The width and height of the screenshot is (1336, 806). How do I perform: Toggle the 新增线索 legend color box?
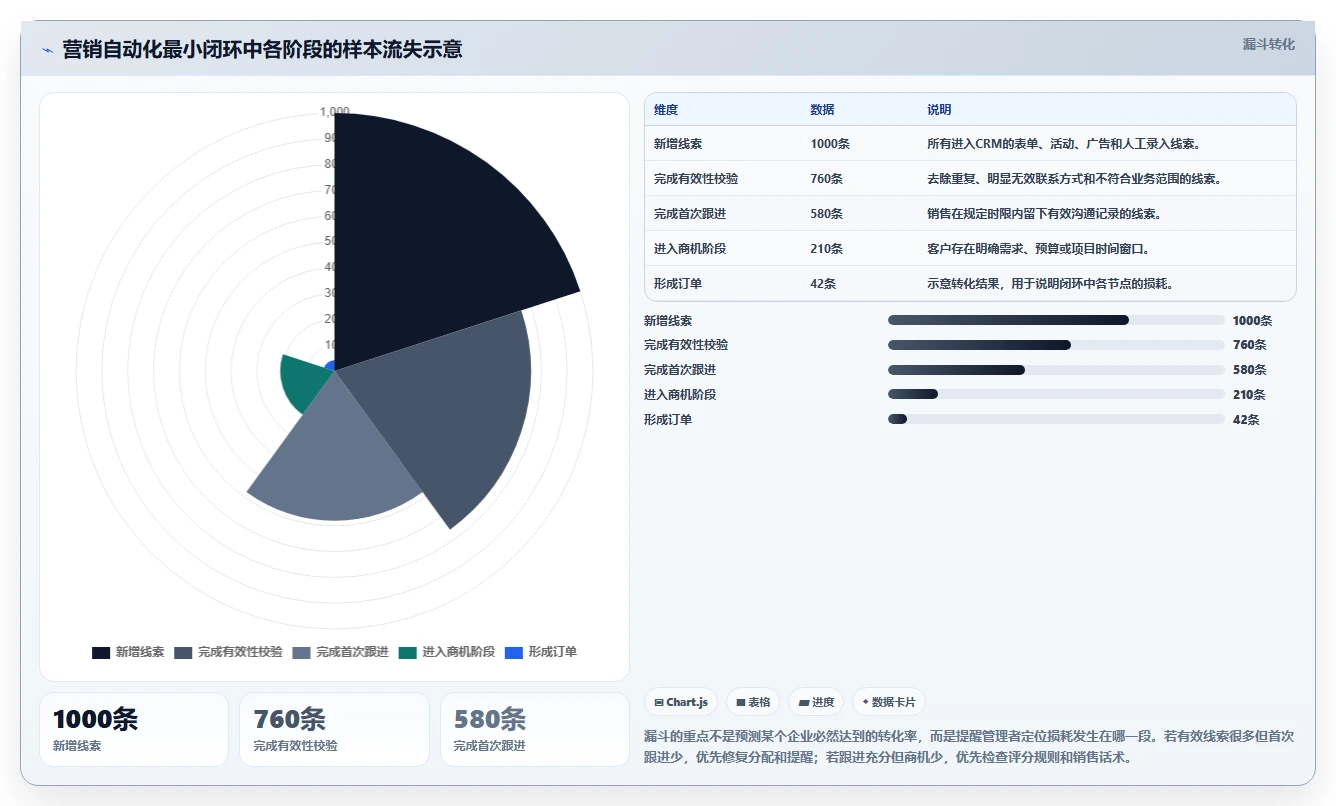101,652
